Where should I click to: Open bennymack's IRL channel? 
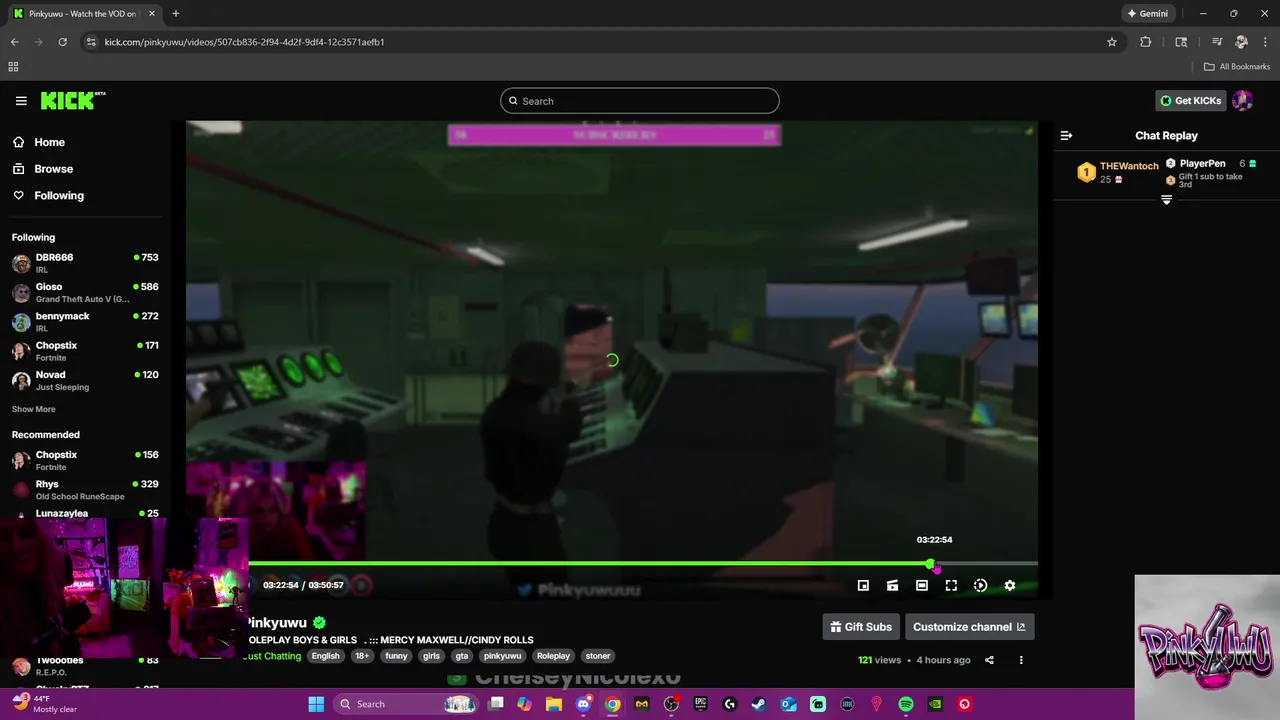[85, 321]
